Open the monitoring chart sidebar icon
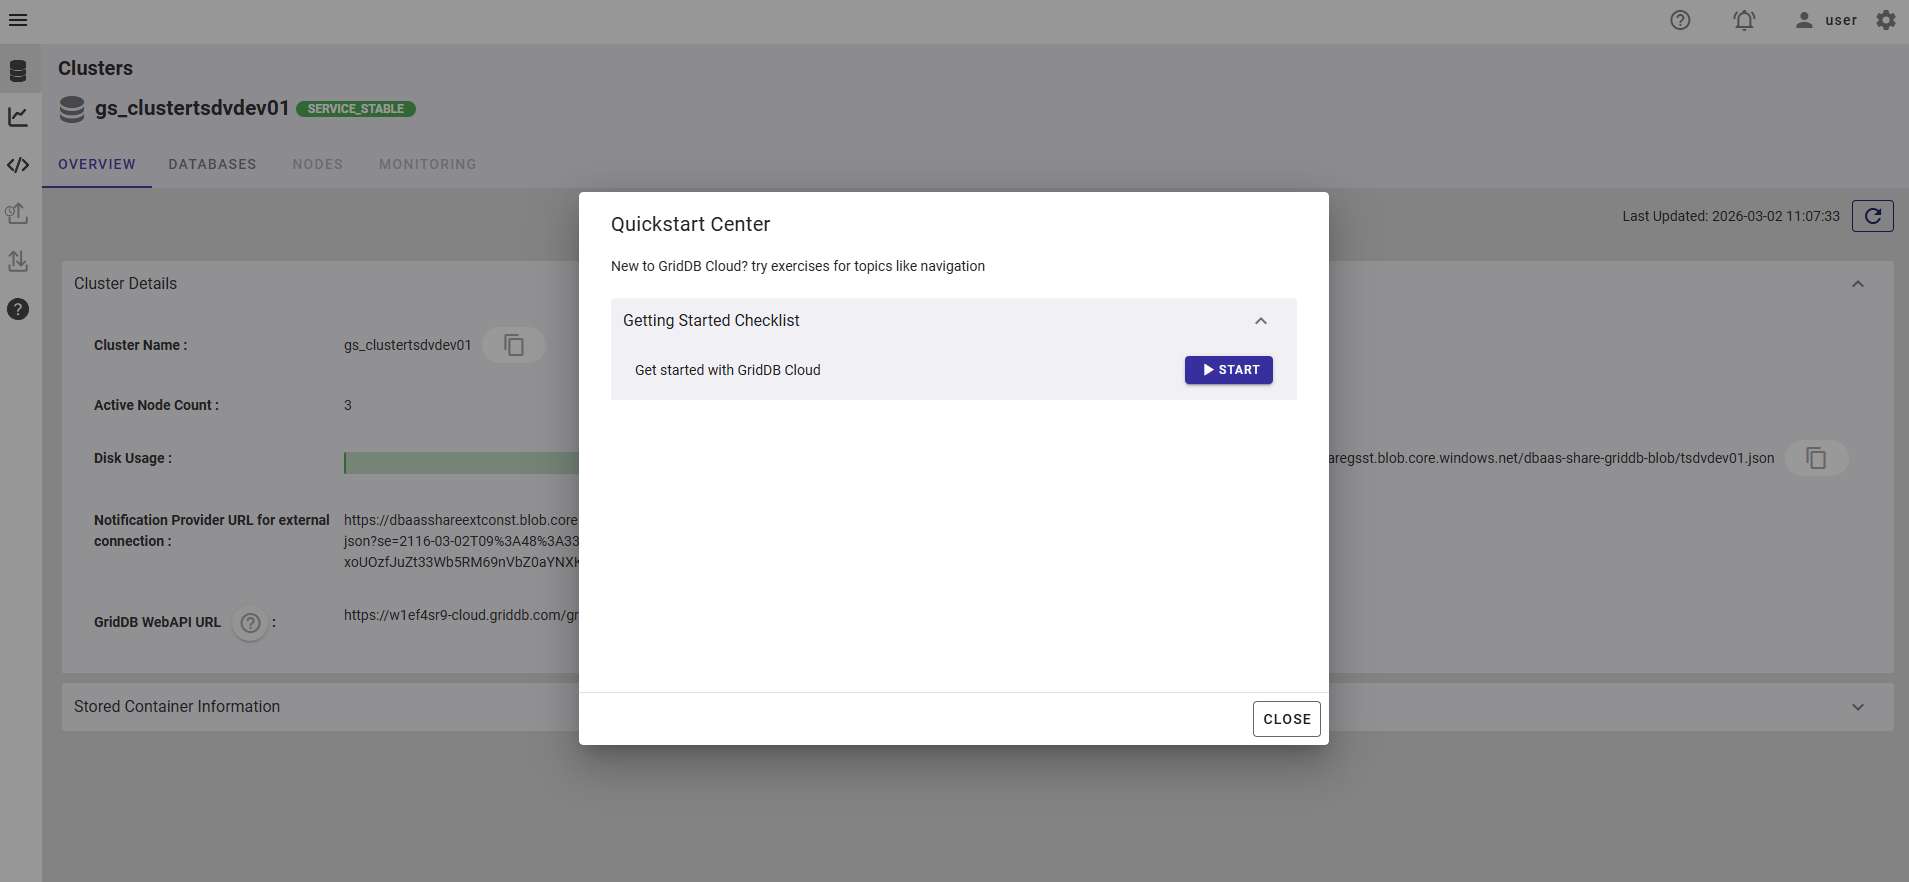 click(18, 117)
